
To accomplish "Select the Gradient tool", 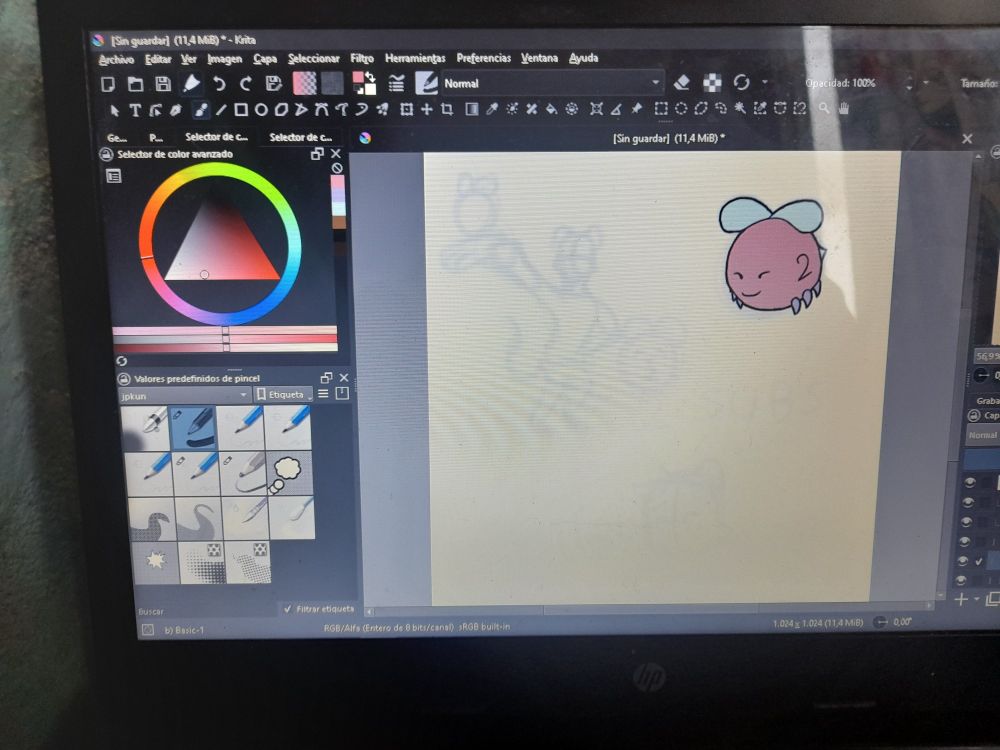I will 471,110.
